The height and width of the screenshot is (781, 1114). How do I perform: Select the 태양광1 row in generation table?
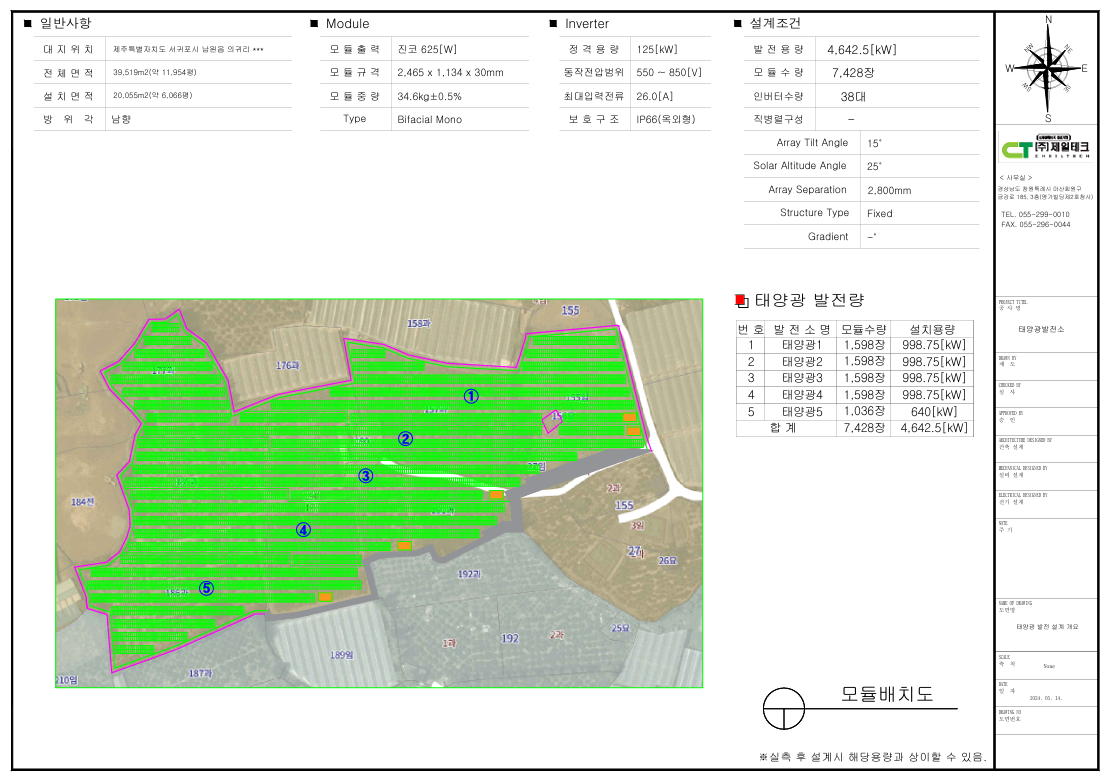pyautogui.click(x=855, y=345)
